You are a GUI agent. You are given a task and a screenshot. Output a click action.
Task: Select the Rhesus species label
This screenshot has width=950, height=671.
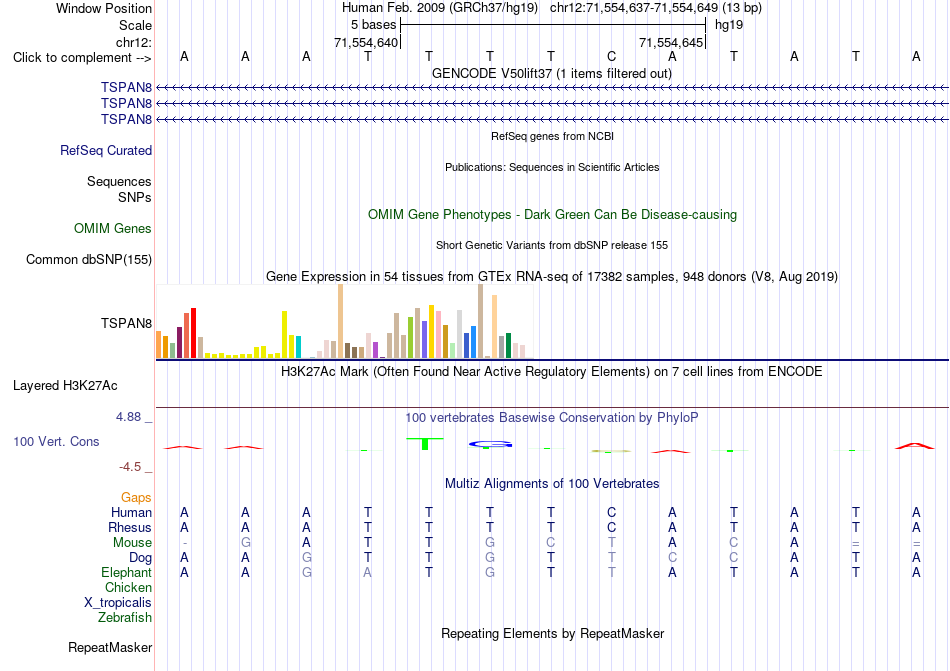130,527
